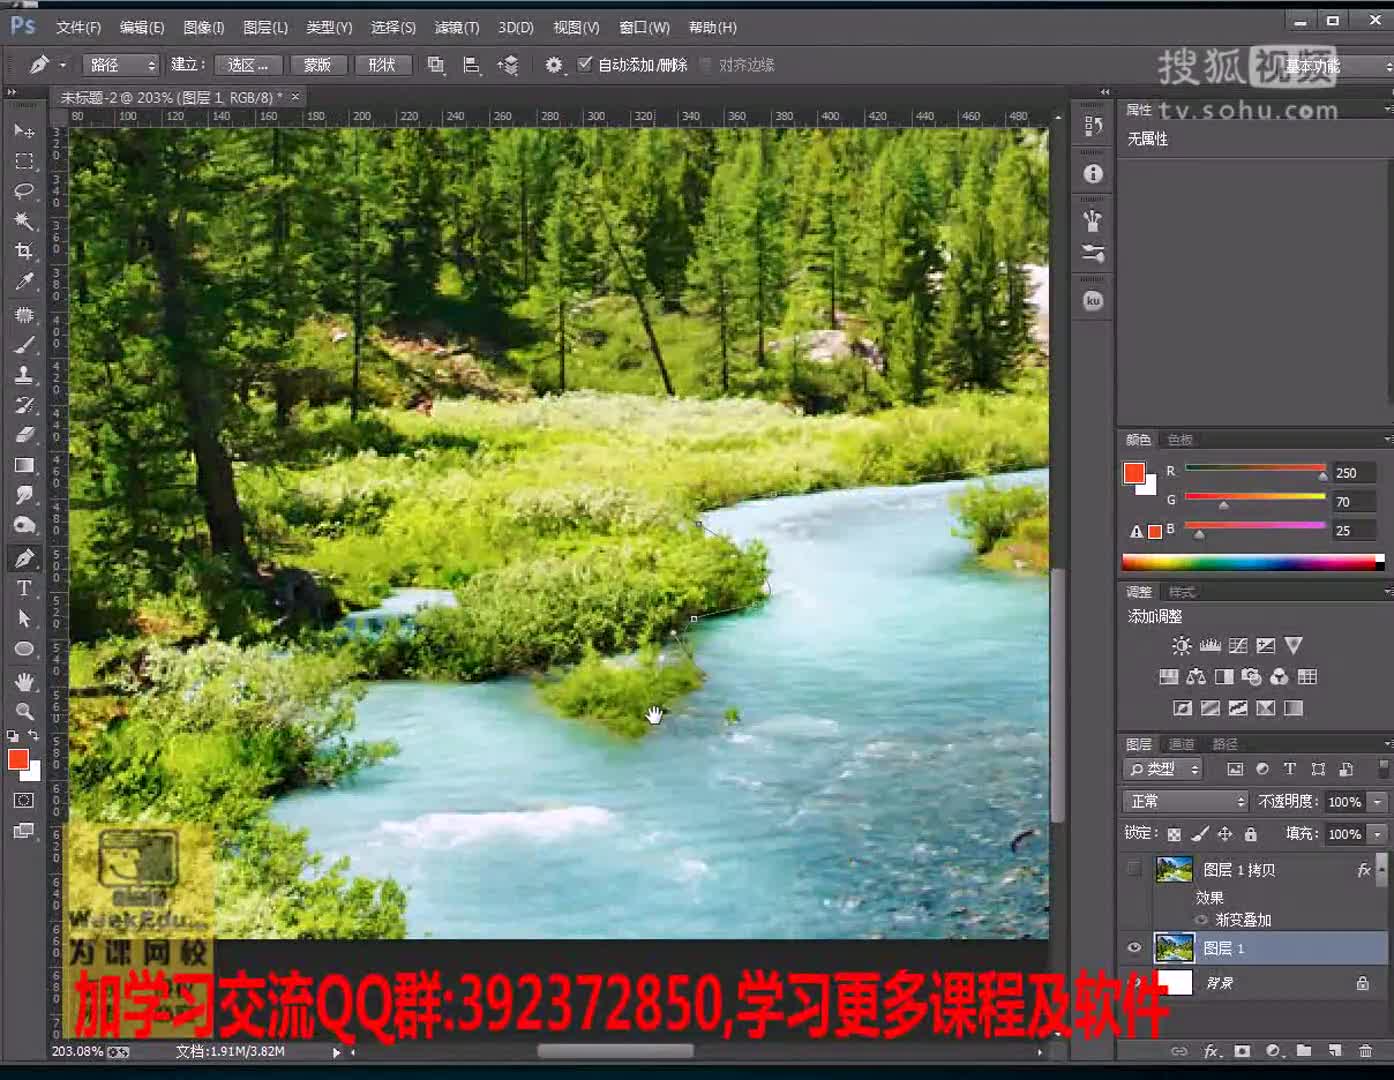Select the Clone Stamp tool

pyautogui.click(x=24, y=375)
